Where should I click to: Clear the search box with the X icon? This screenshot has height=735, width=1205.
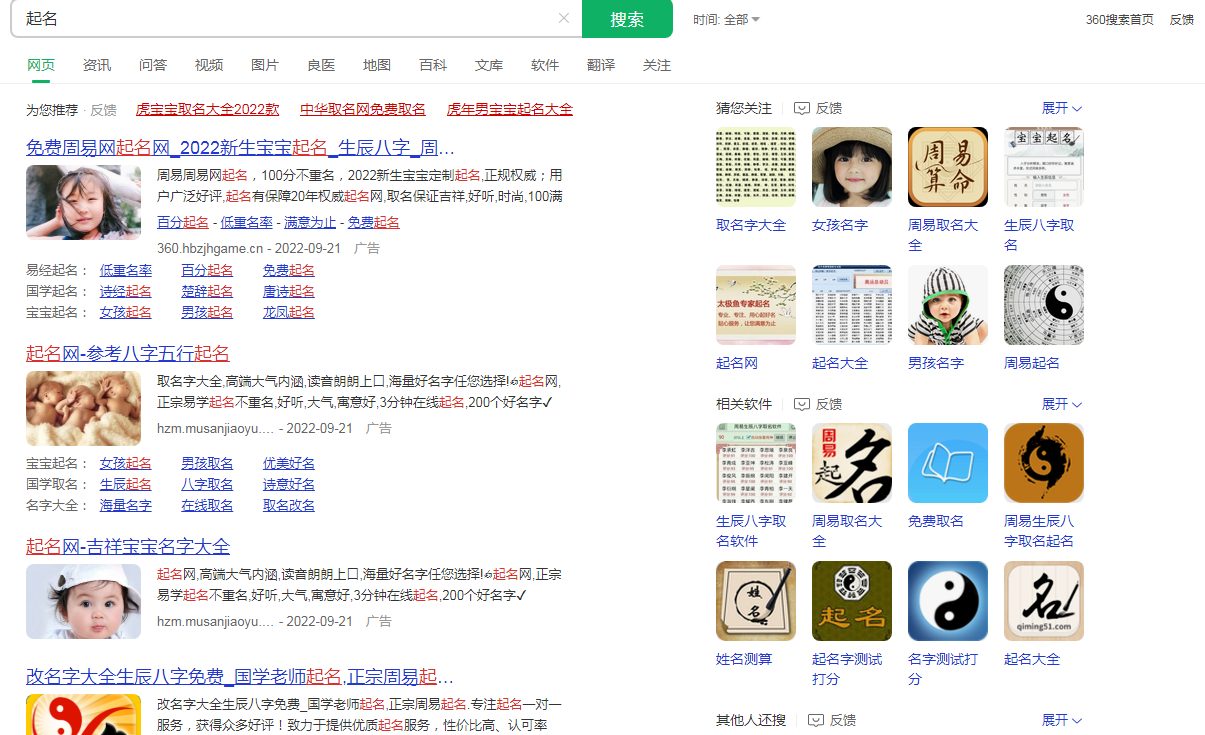point(563,18)
